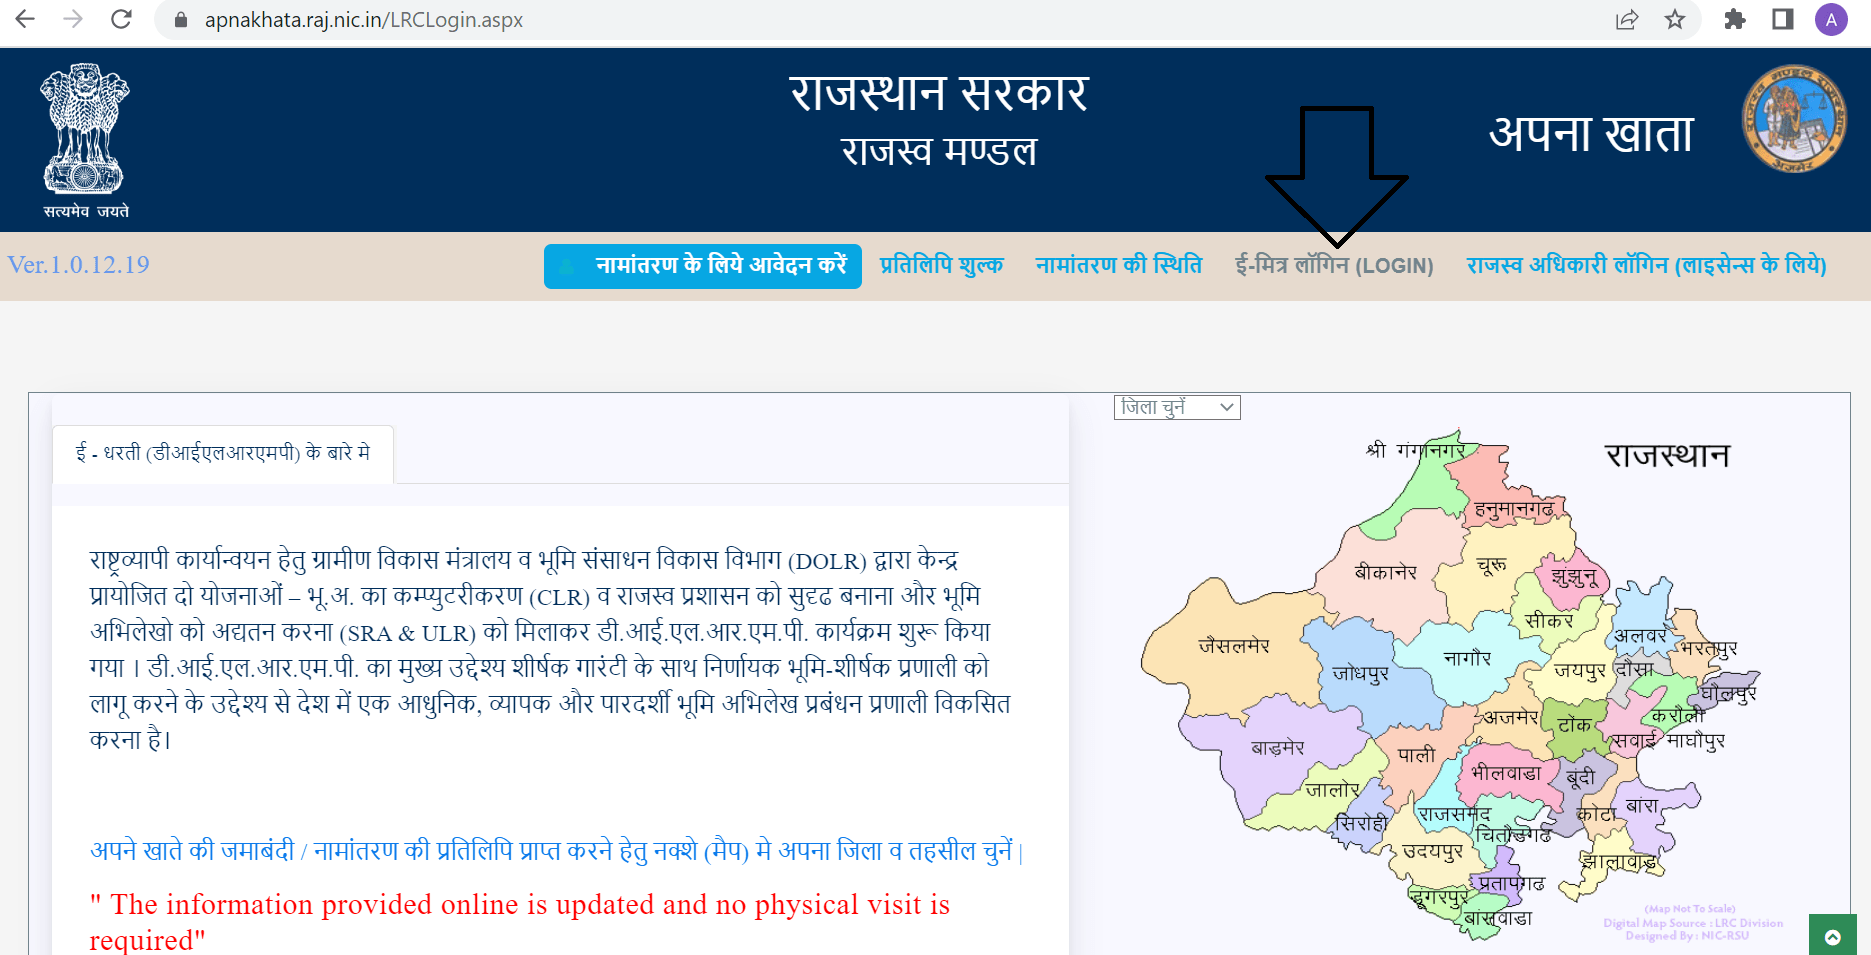This screenshot has height=955, width=1871.
Task: Click the national emblem above सत्यमेव जयते
Action: (82, 130)
